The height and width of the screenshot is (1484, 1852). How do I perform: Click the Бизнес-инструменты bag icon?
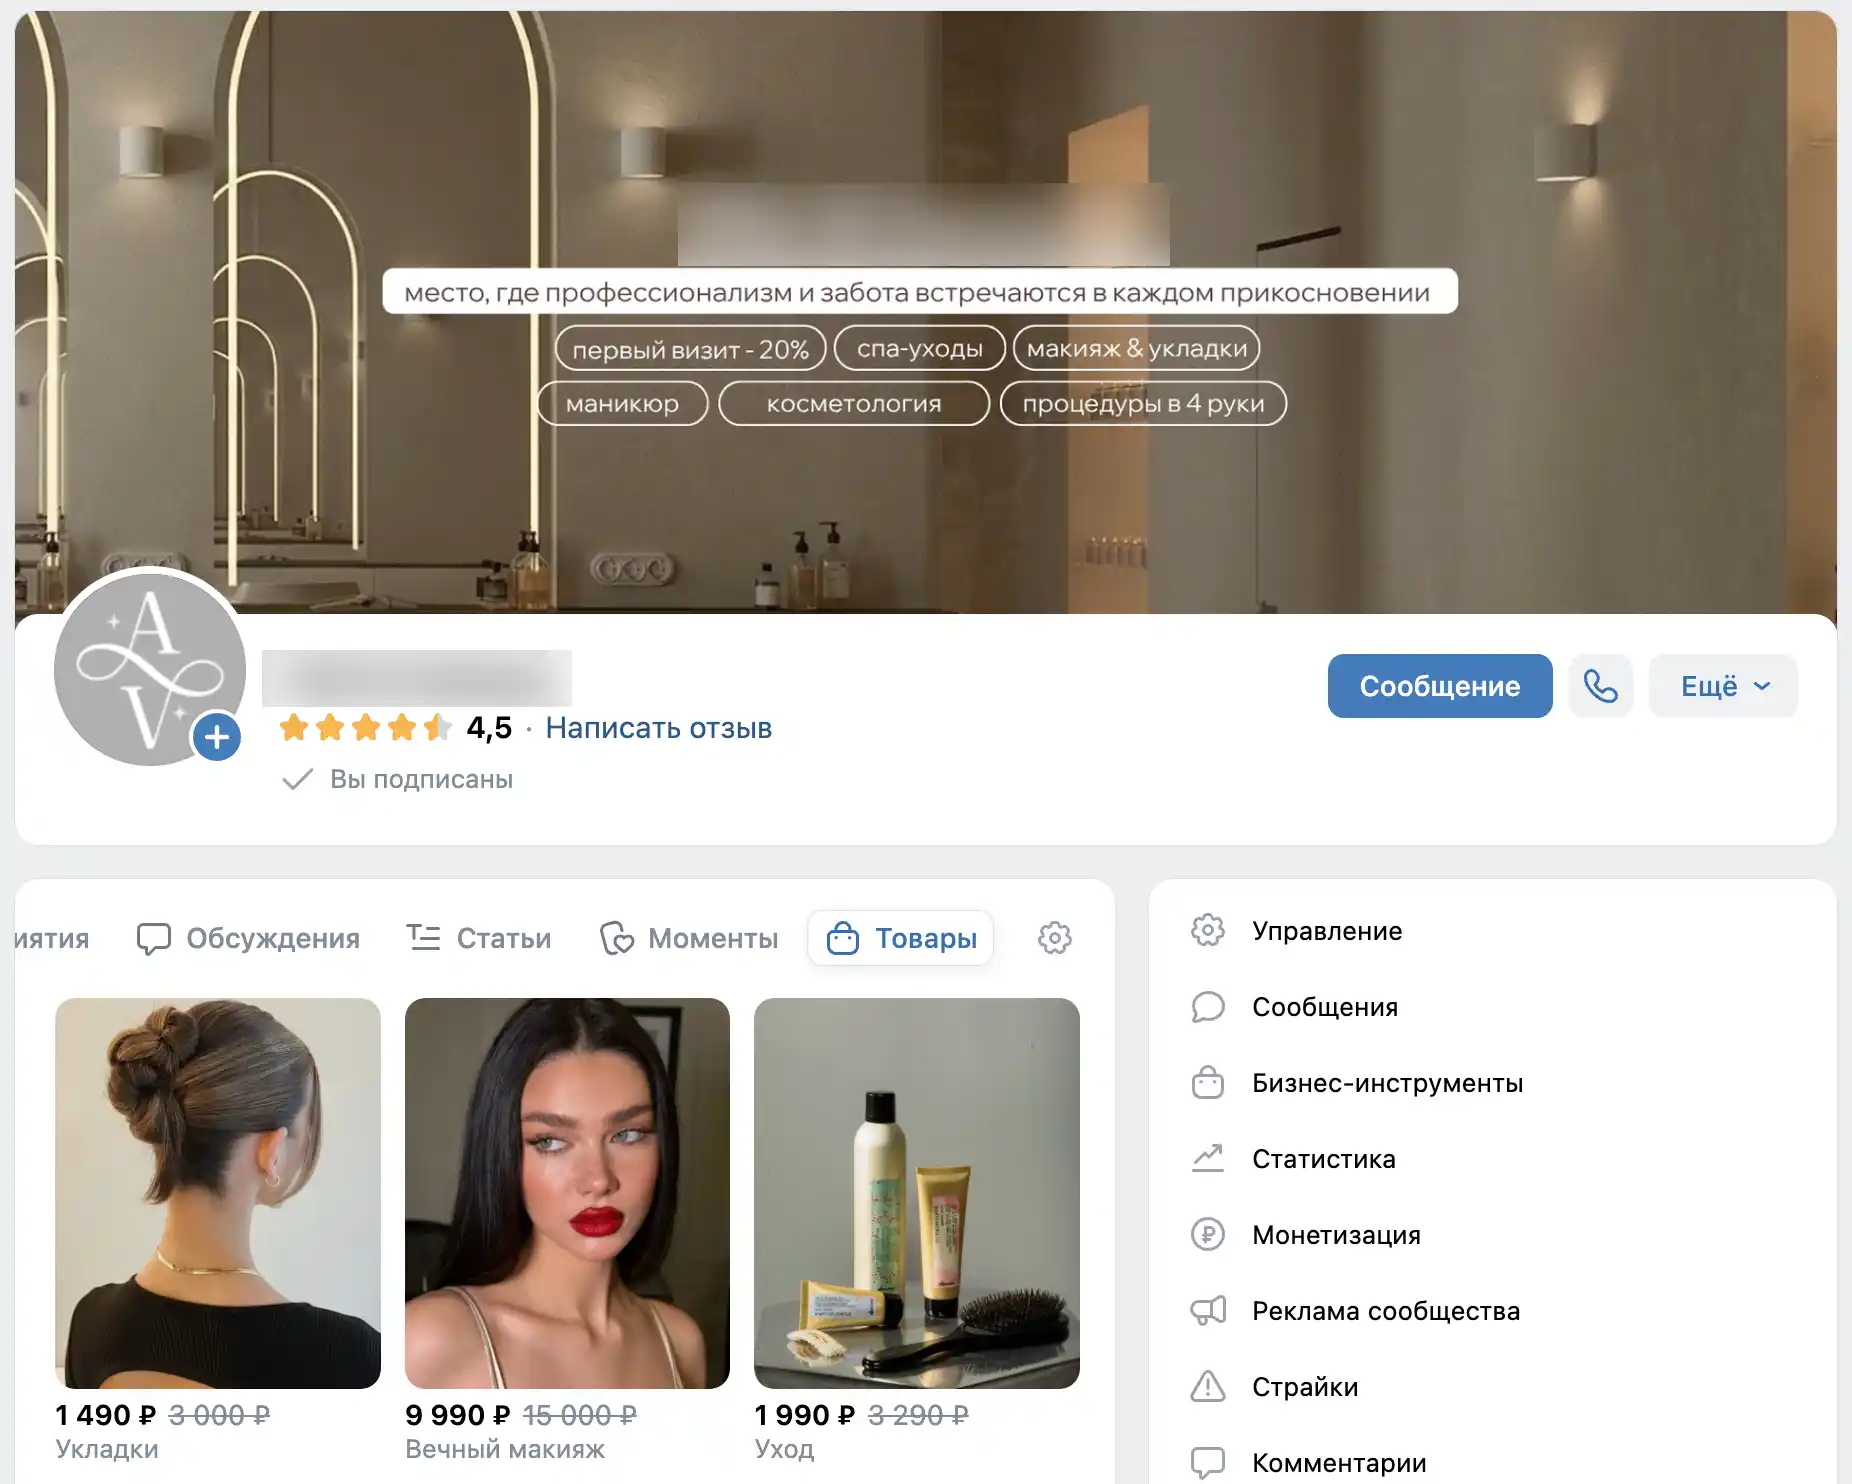(x=1208, y=1082)
